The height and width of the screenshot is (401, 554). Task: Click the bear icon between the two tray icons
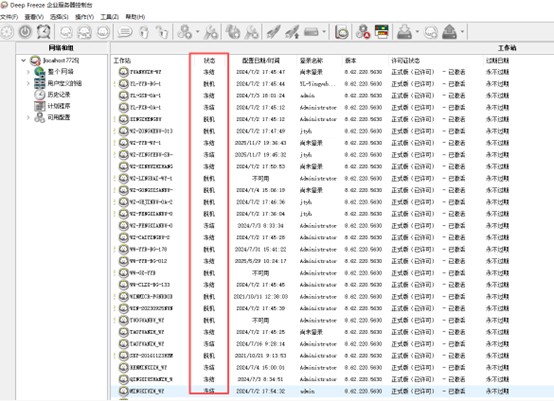(431, 32)
